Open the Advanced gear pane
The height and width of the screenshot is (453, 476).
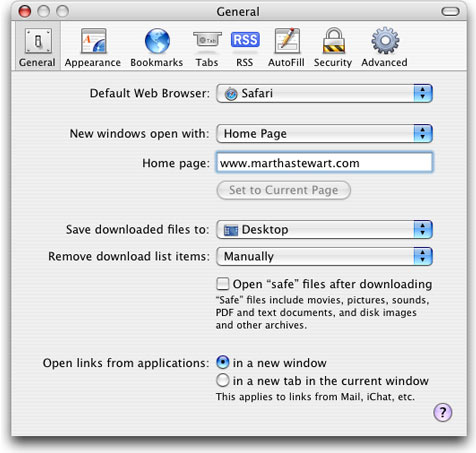(x=384, y=47)
